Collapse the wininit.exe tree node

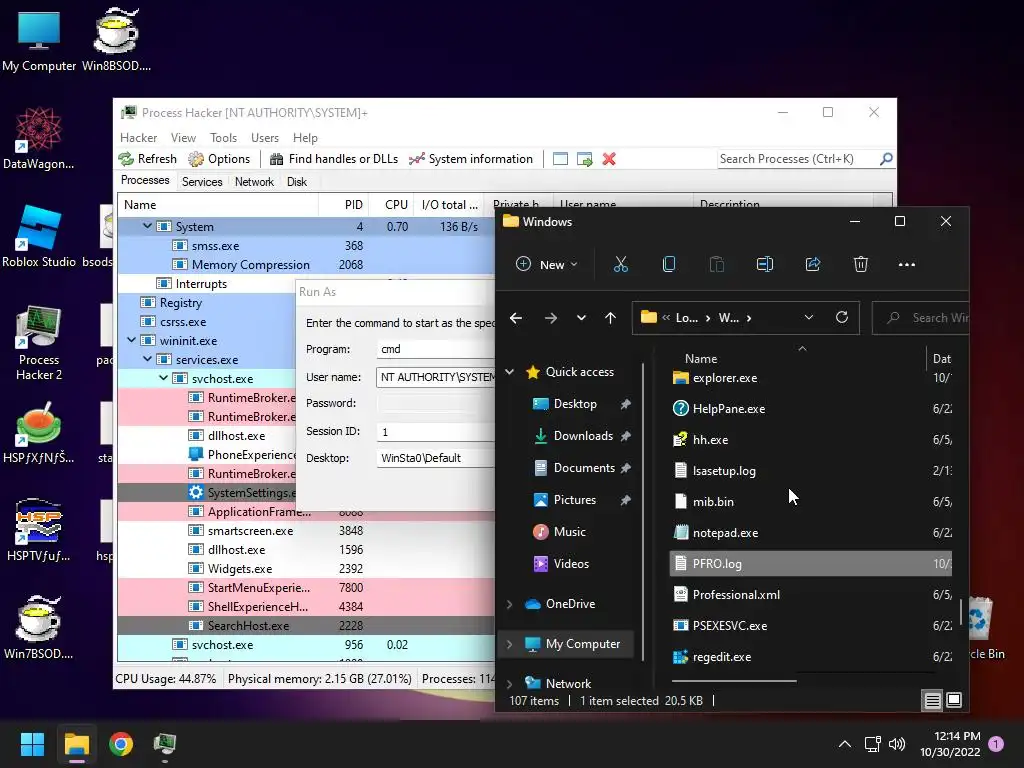132,340
